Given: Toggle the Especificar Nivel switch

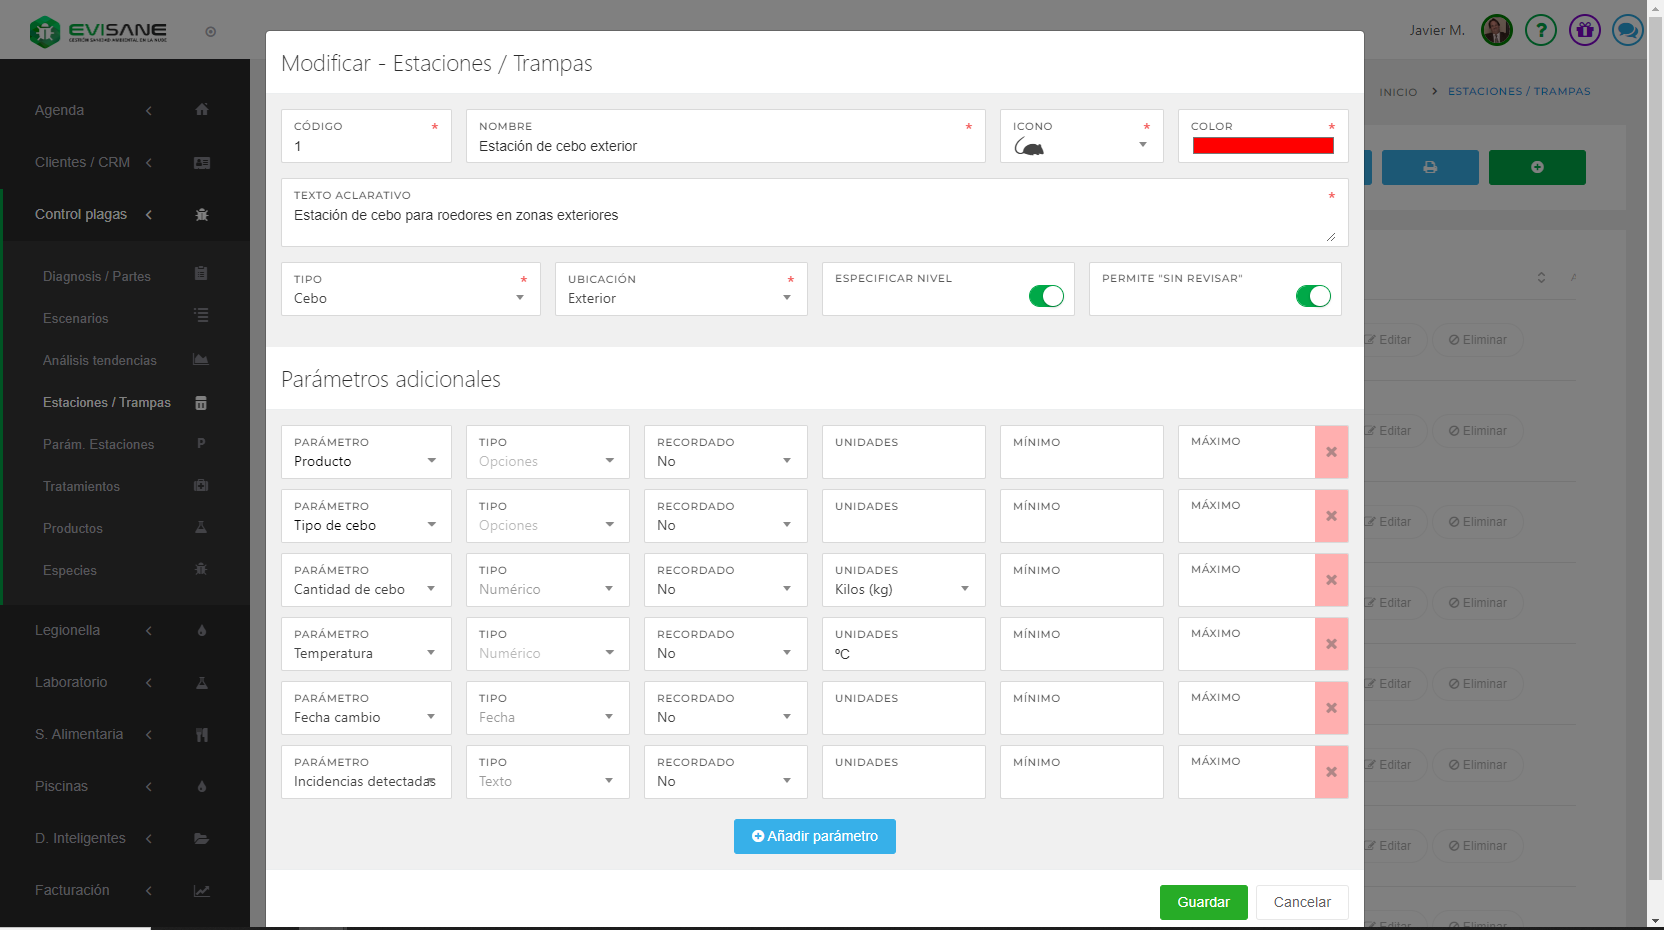Looking at the screenshot, I should (x=1046, y=296).
